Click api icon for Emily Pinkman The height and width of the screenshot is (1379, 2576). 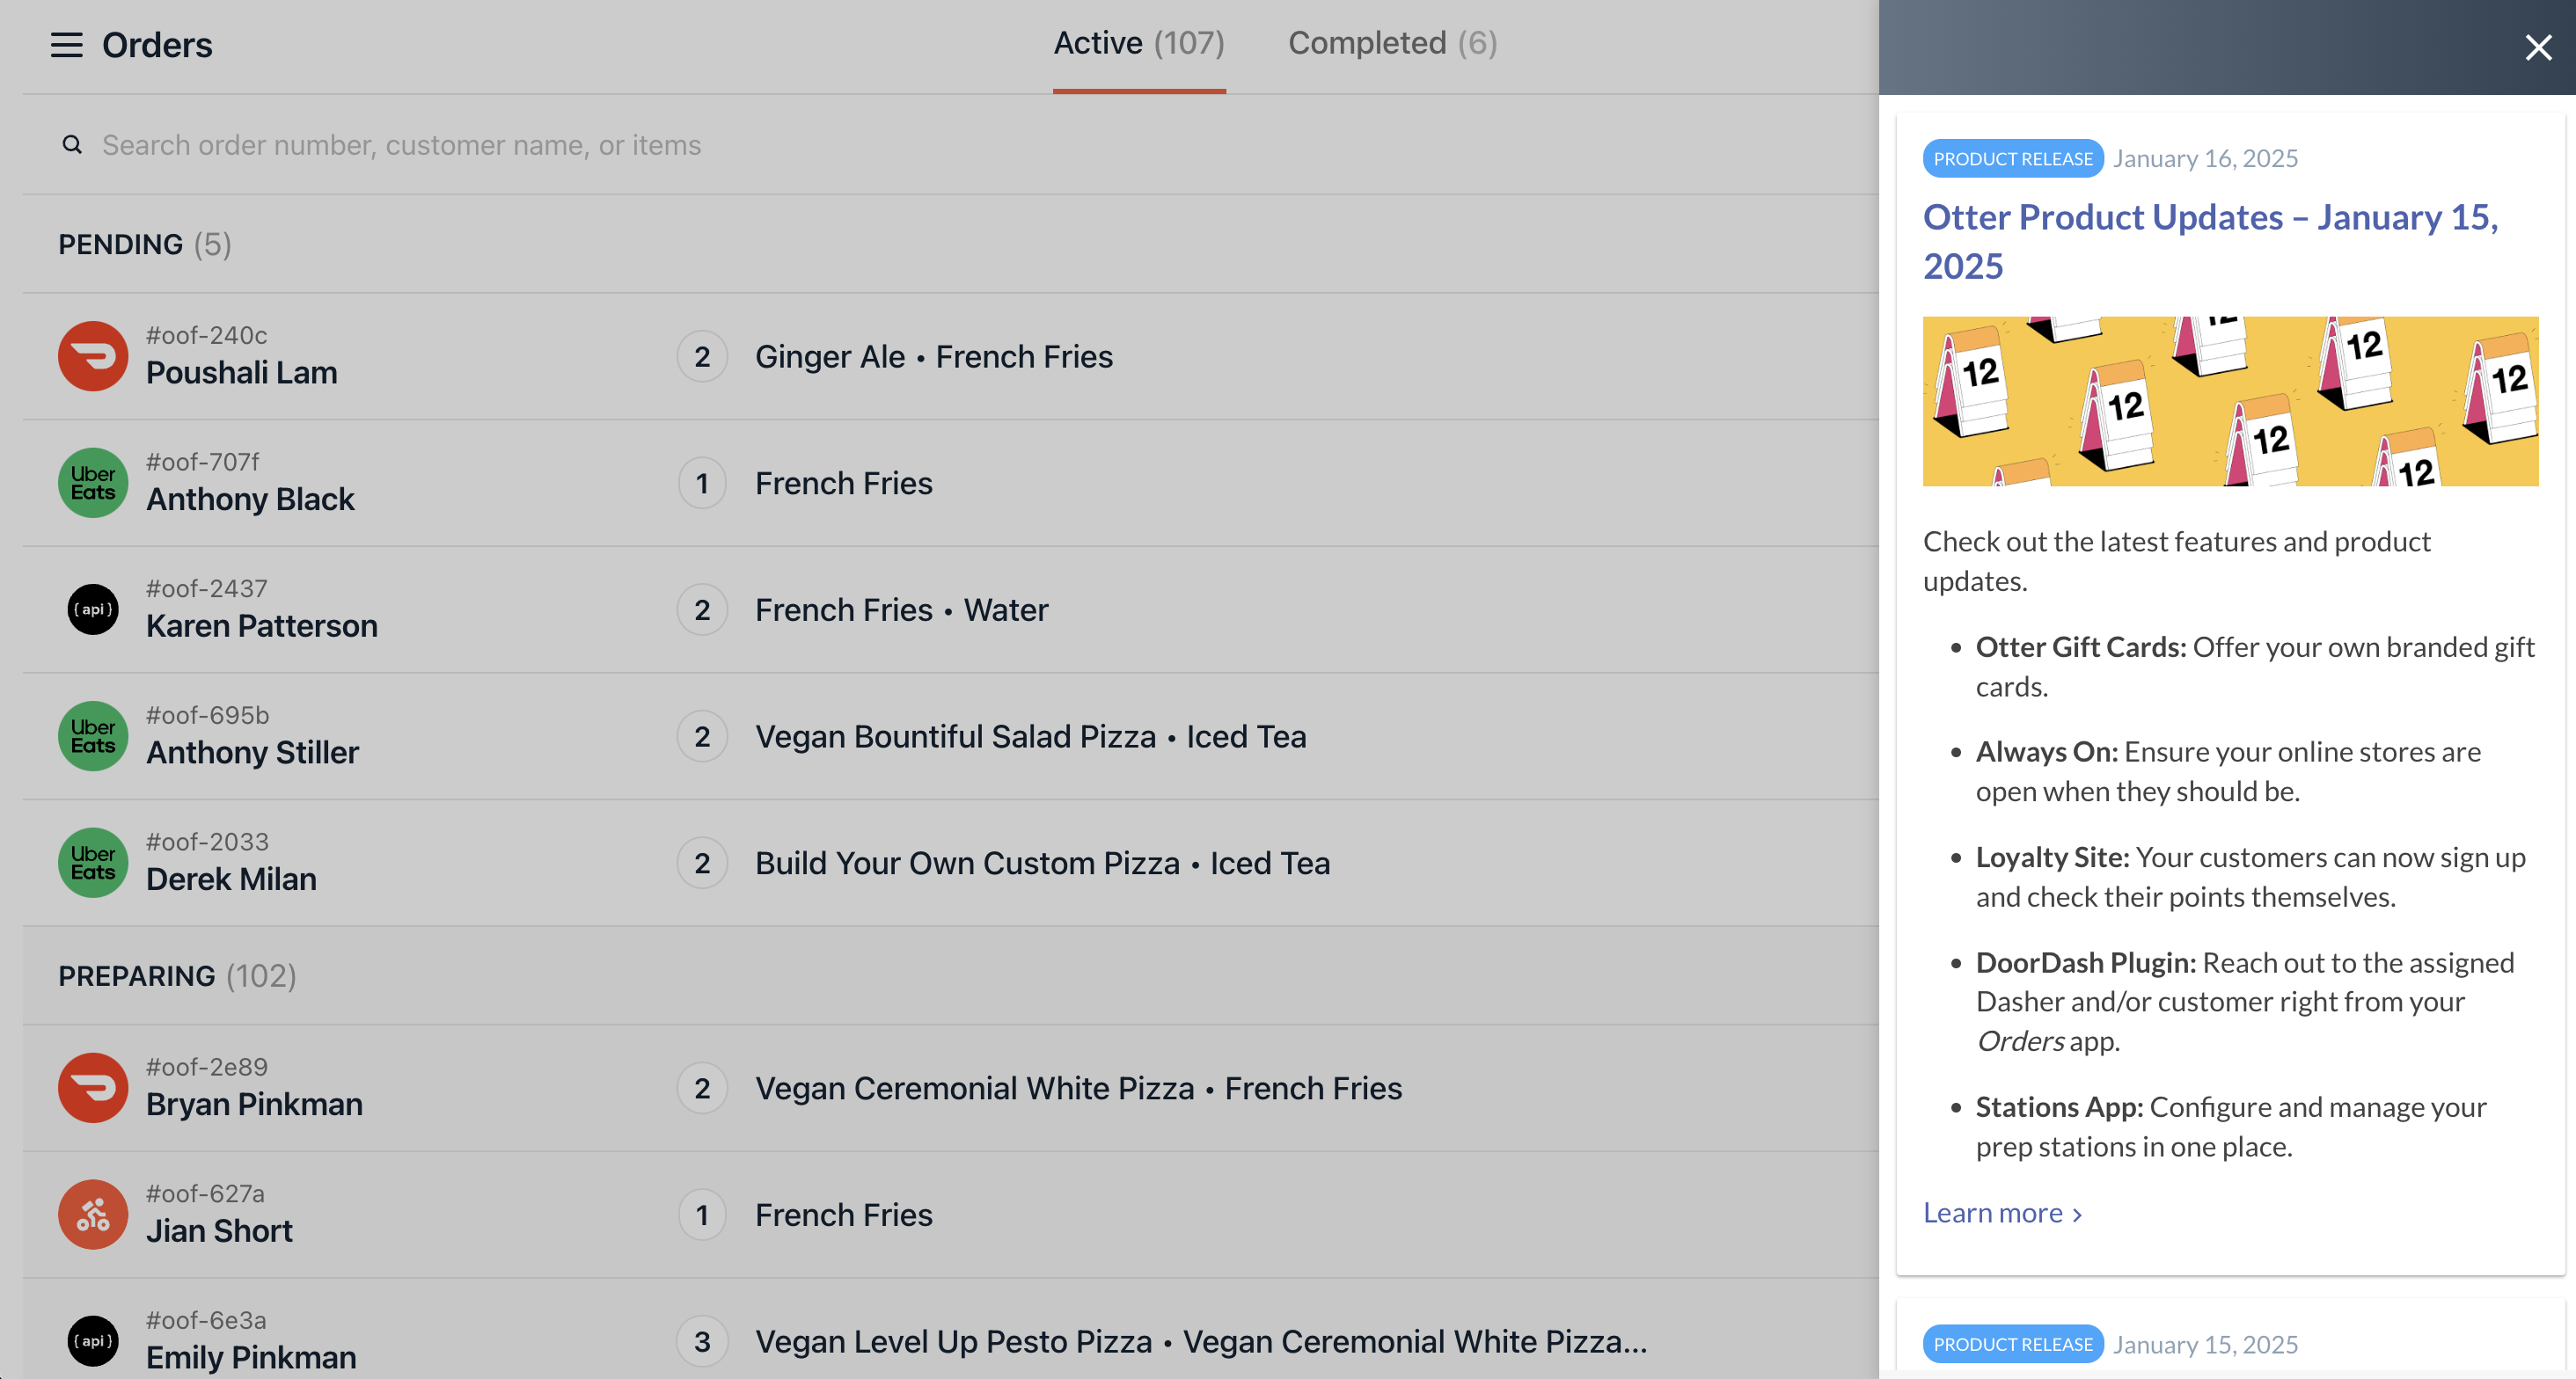[93, 1341]
